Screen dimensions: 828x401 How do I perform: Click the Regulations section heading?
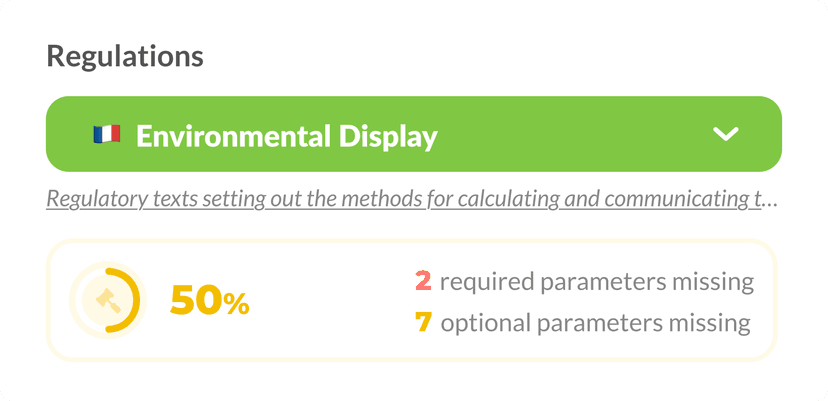pos(125,56)
